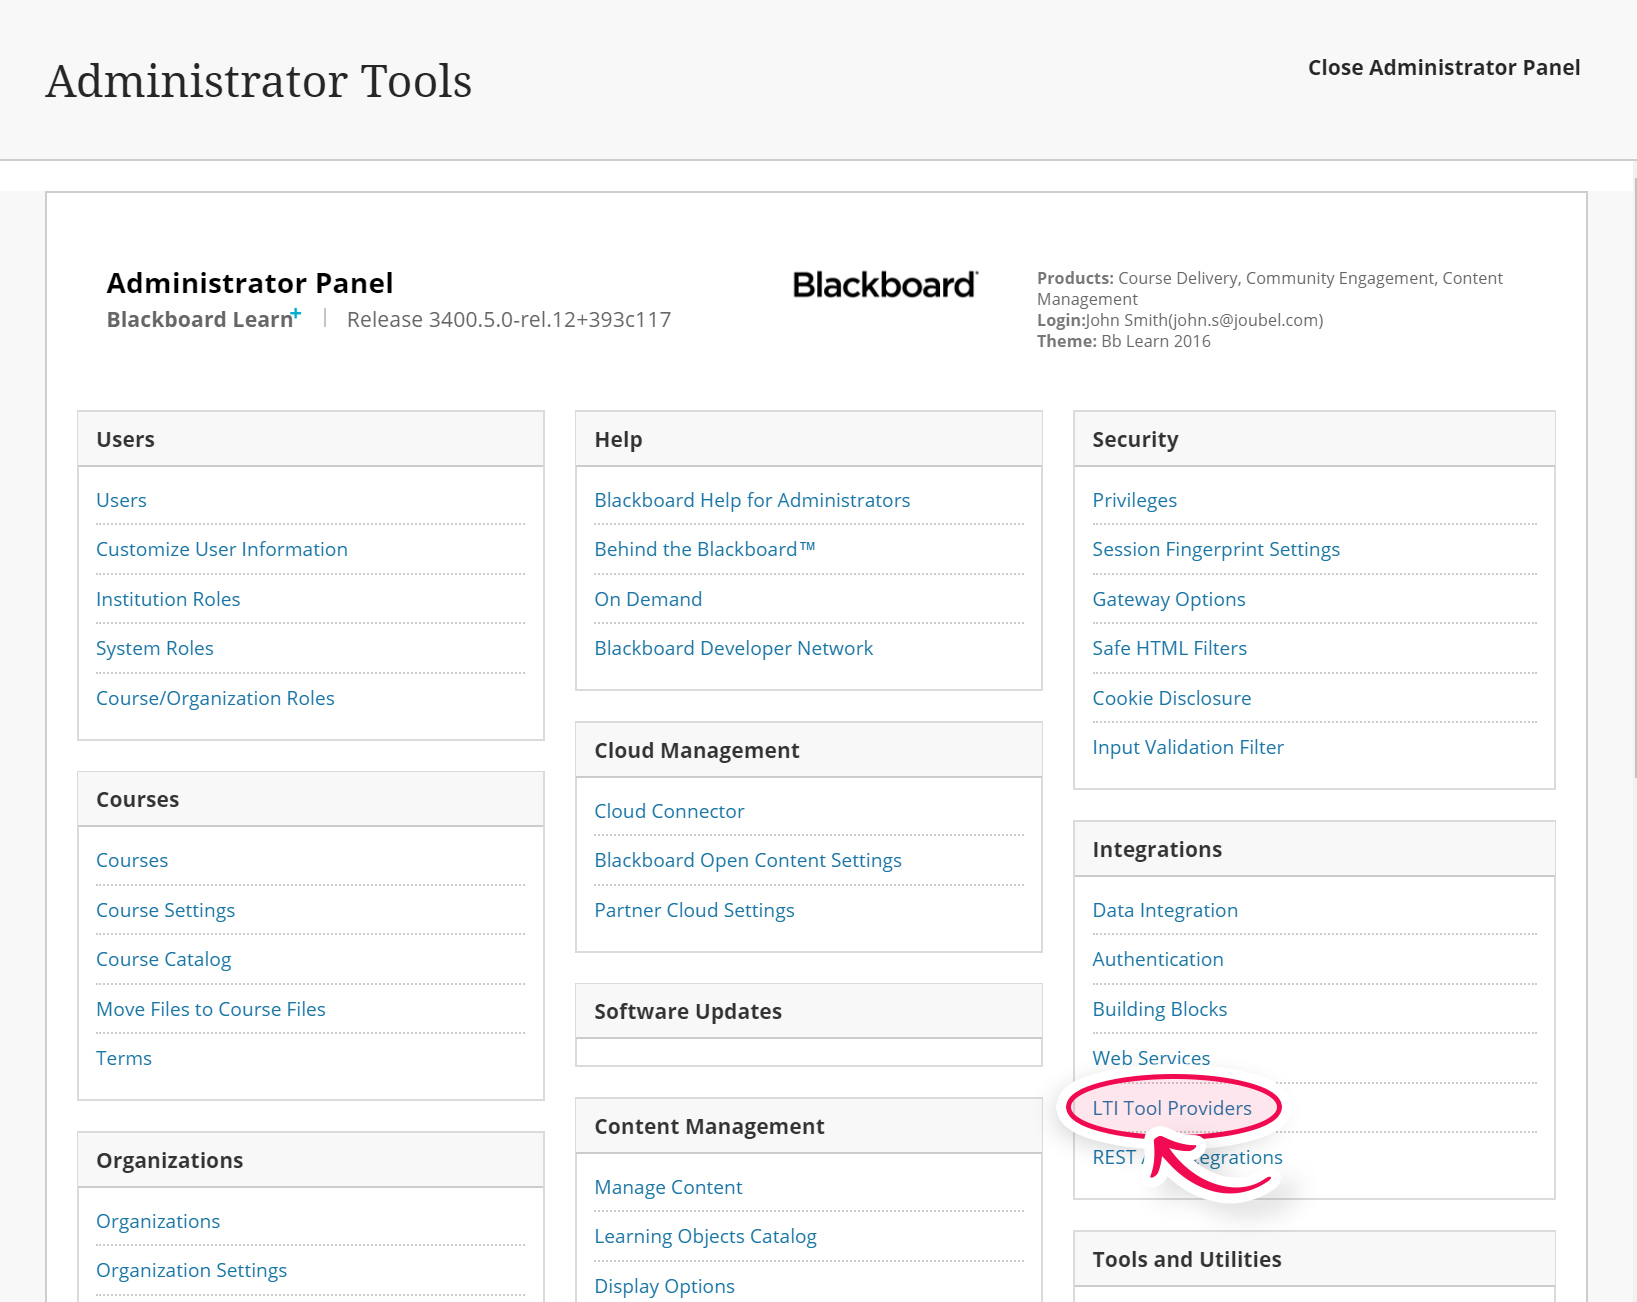Open Course Settings

coord(165,910)
